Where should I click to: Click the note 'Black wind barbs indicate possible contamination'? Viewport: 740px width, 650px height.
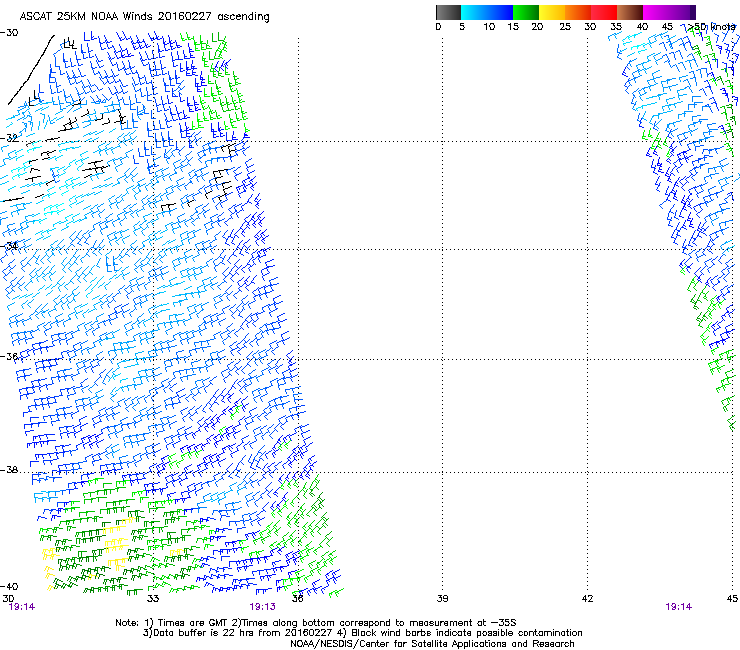[x=467, y=633]
